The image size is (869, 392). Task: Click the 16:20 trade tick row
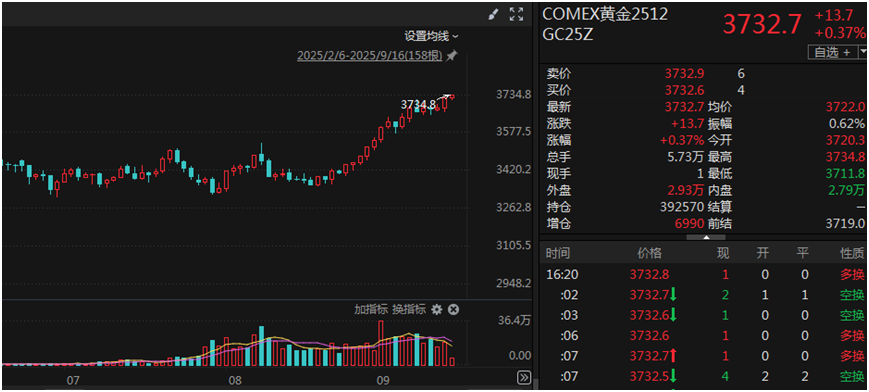704,274
